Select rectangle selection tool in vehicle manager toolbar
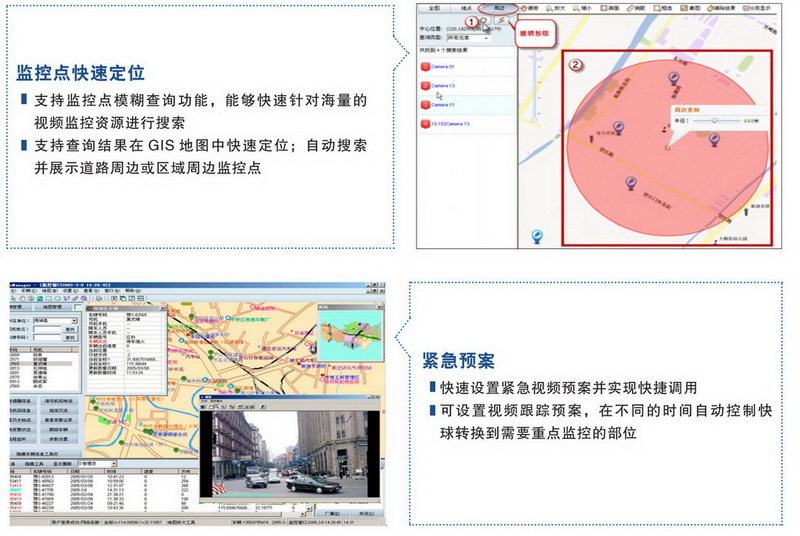The width and height of the screenshot is (800, 536). pos(48,298)
